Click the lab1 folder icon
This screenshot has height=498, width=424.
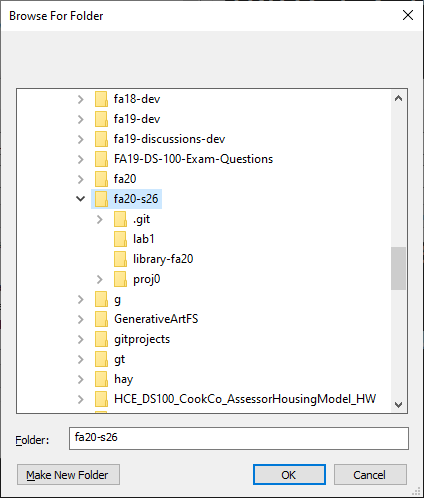click(120, 239)
